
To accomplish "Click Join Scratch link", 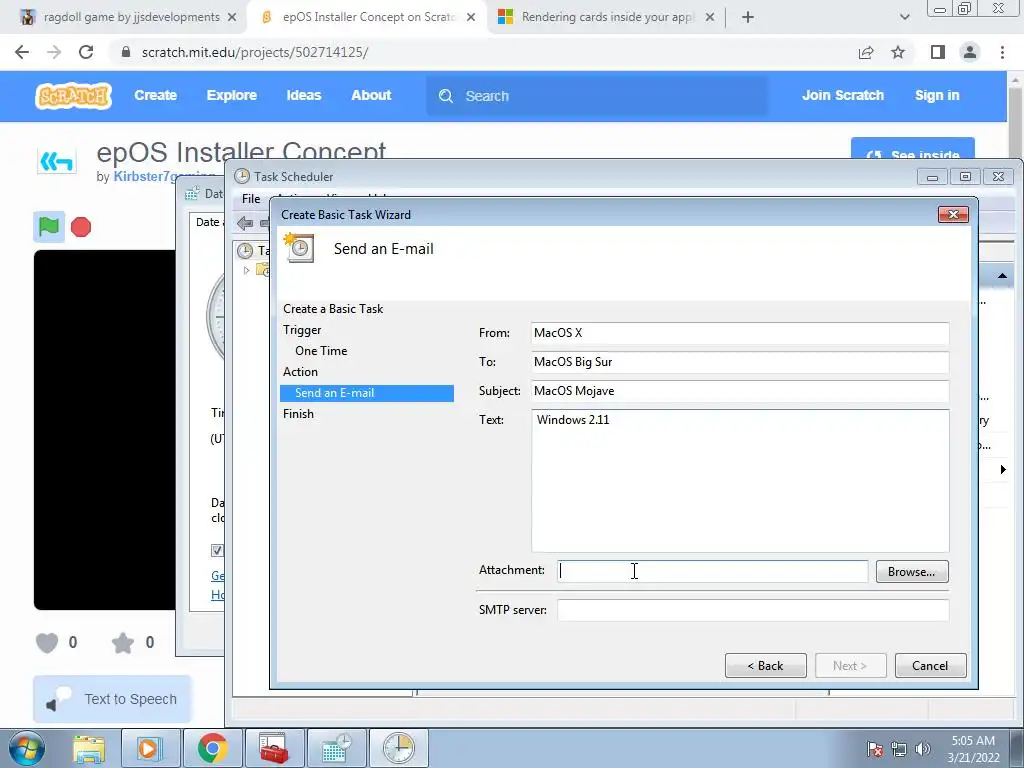I will (x=842, y=95).
